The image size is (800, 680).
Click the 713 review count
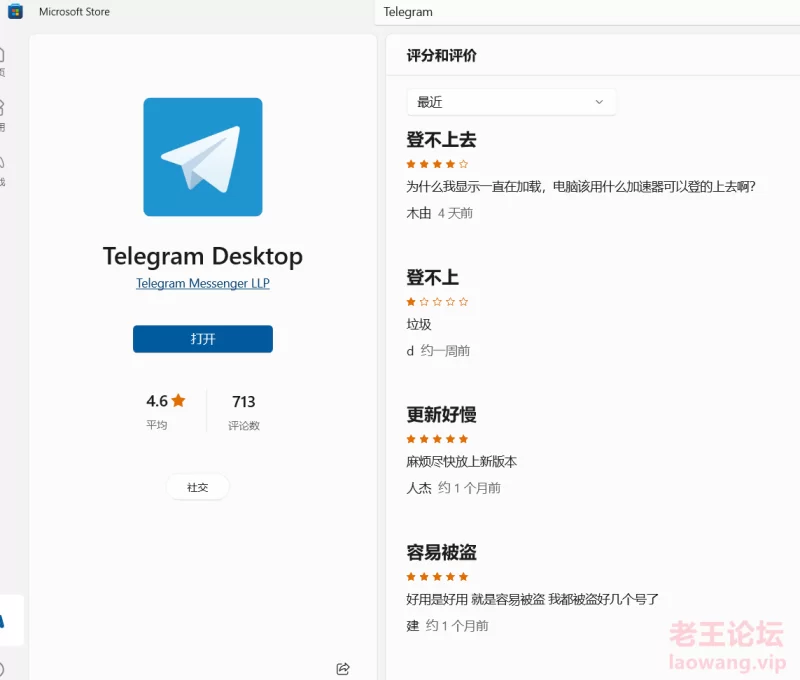tap(243, 402)
